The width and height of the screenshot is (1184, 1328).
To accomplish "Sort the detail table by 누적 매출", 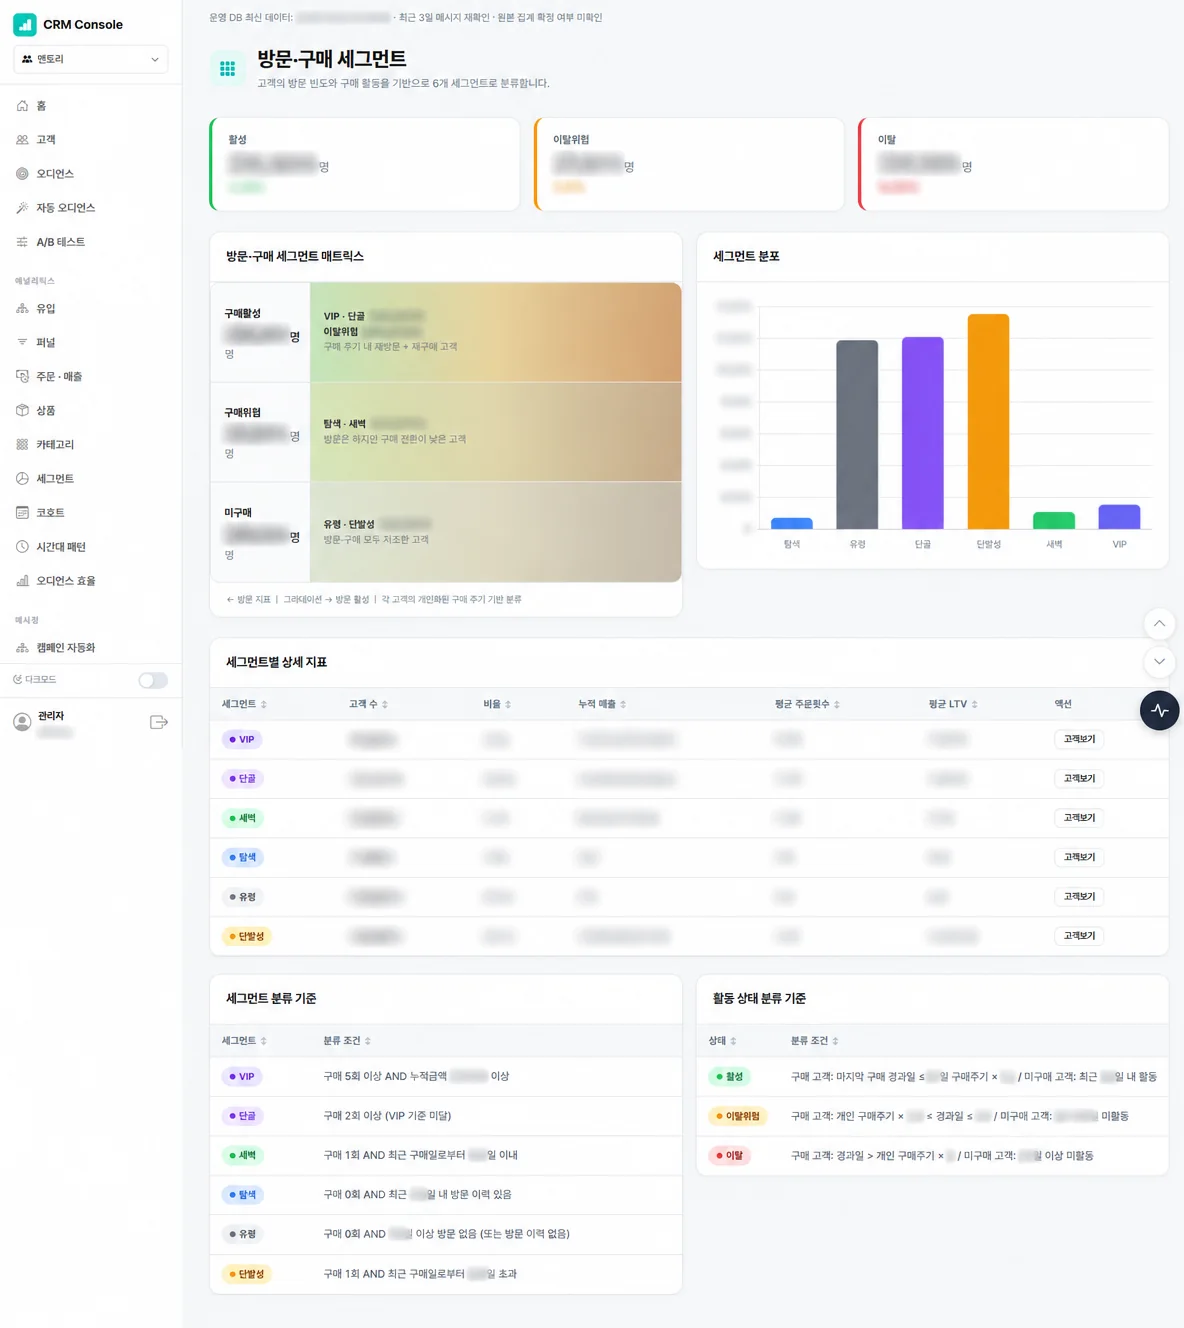I will (602, 705).
